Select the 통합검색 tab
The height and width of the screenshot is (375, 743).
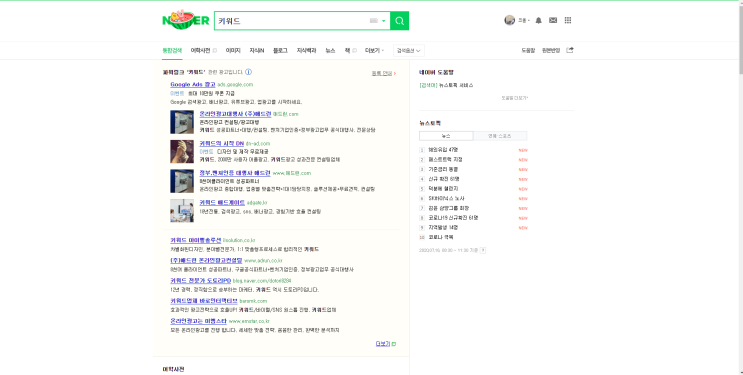(172, 50)
